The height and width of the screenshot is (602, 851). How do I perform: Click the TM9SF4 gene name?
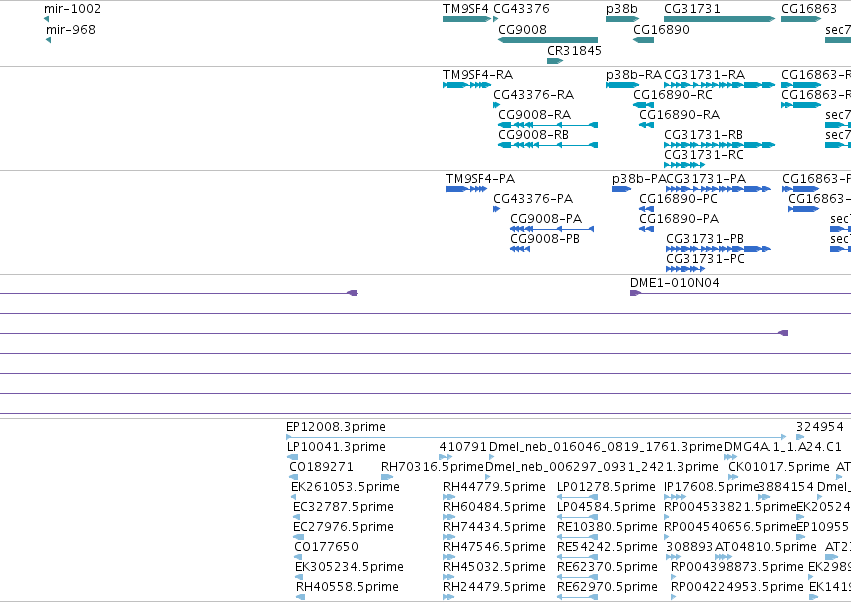[x=466, y=9]
